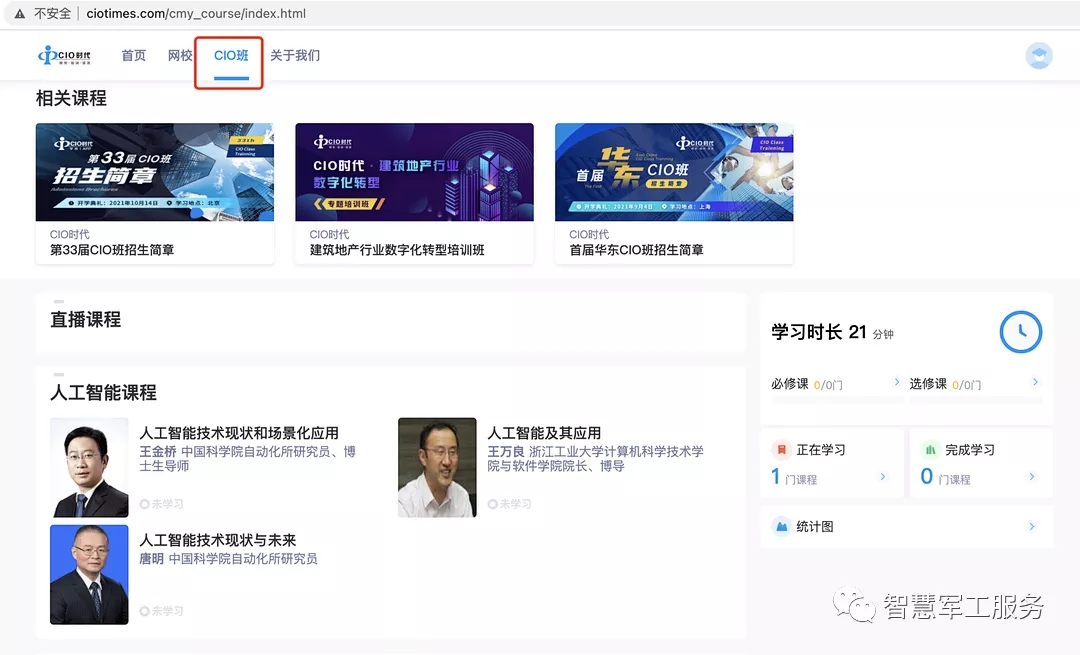Open course 人工智能及其应用
1080x655 pixels.
[544, 433]
